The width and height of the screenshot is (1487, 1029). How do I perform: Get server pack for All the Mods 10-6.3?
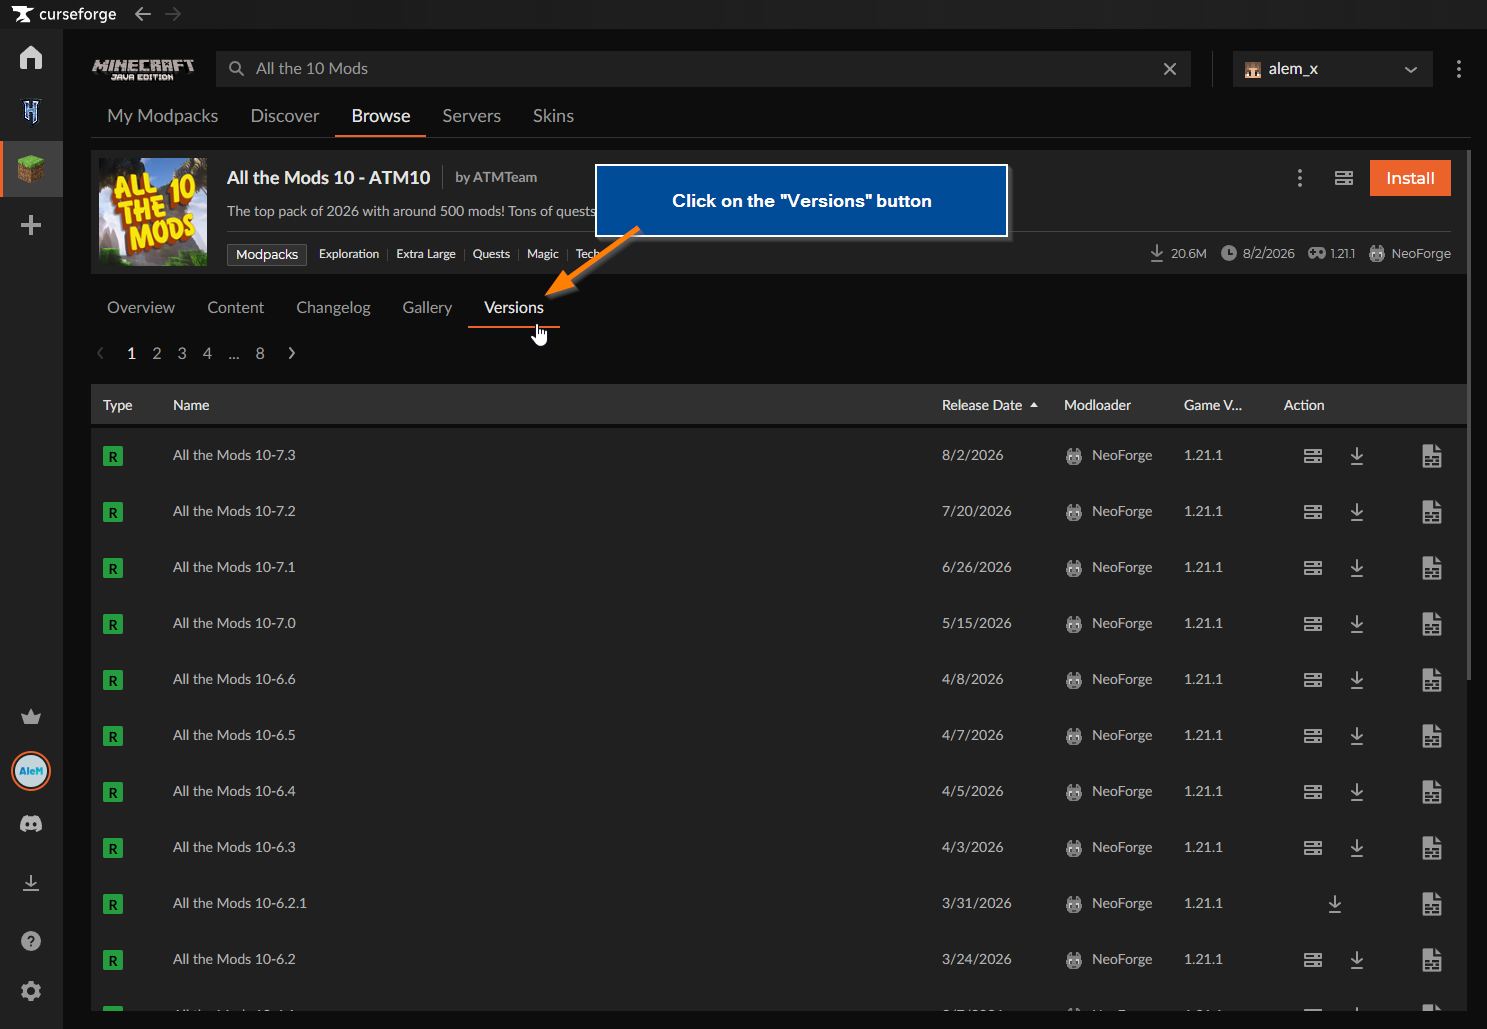[x=1313, y=848]
